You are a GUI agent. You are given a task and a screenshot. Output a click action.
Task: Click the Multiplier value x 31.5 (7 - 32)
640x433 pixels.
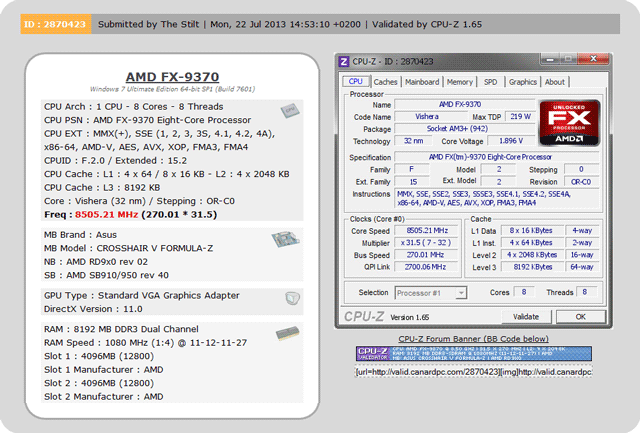point(427,243)
